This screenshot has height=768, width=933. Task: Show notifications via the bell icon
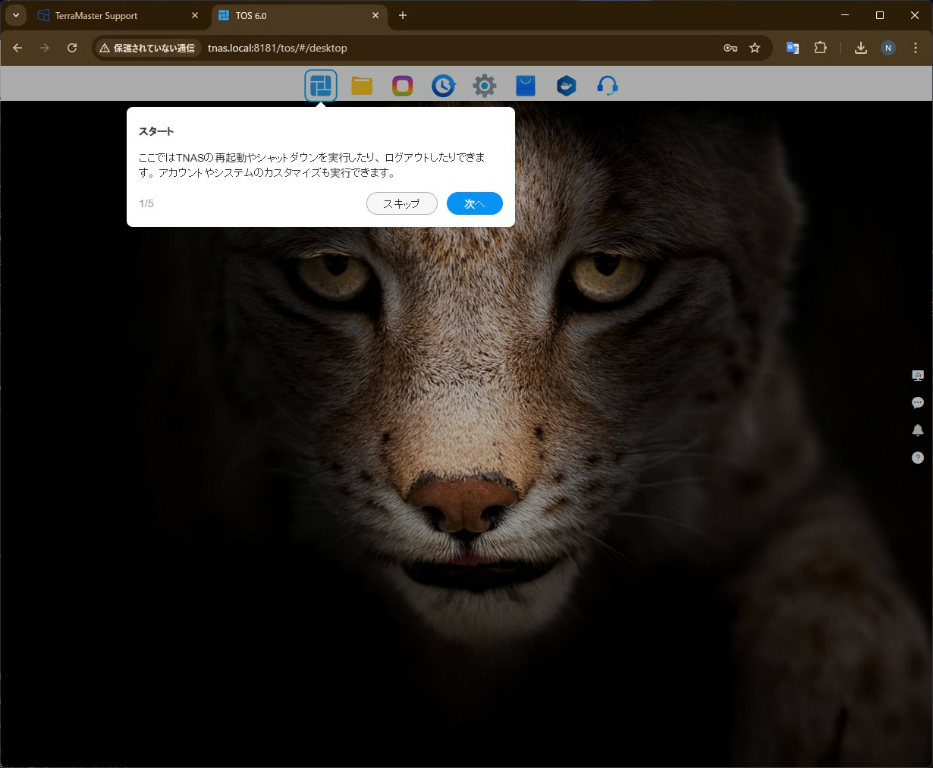(917, 430)
